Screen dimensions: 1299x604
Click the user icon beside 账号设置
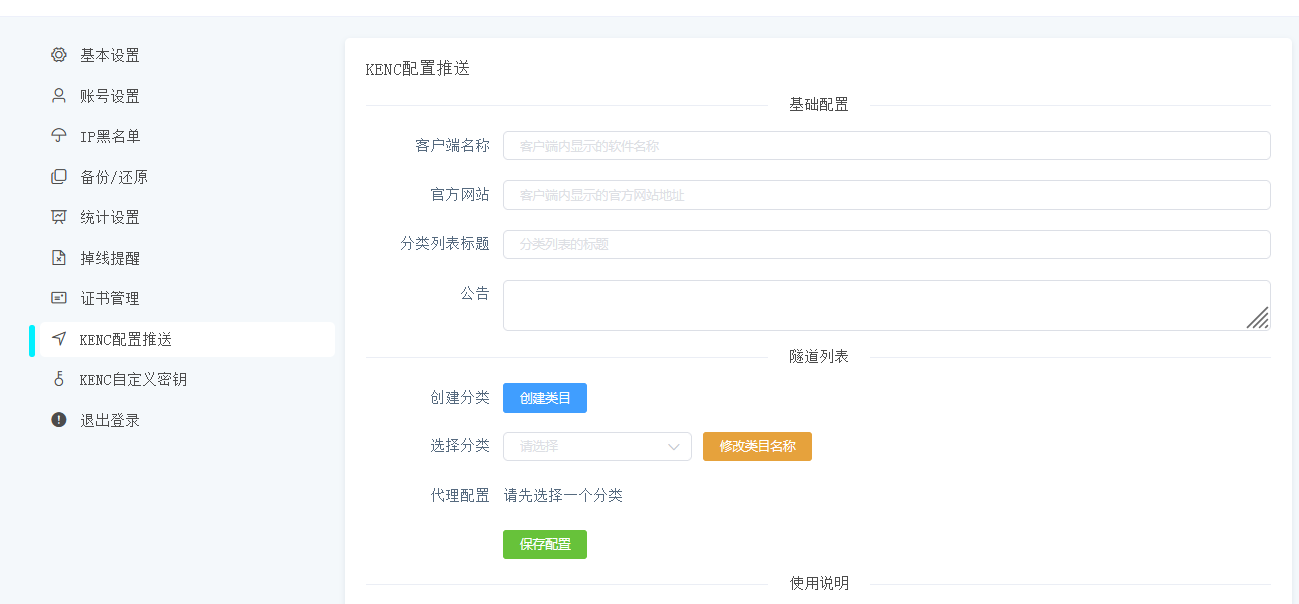click(x=59, y=96)
